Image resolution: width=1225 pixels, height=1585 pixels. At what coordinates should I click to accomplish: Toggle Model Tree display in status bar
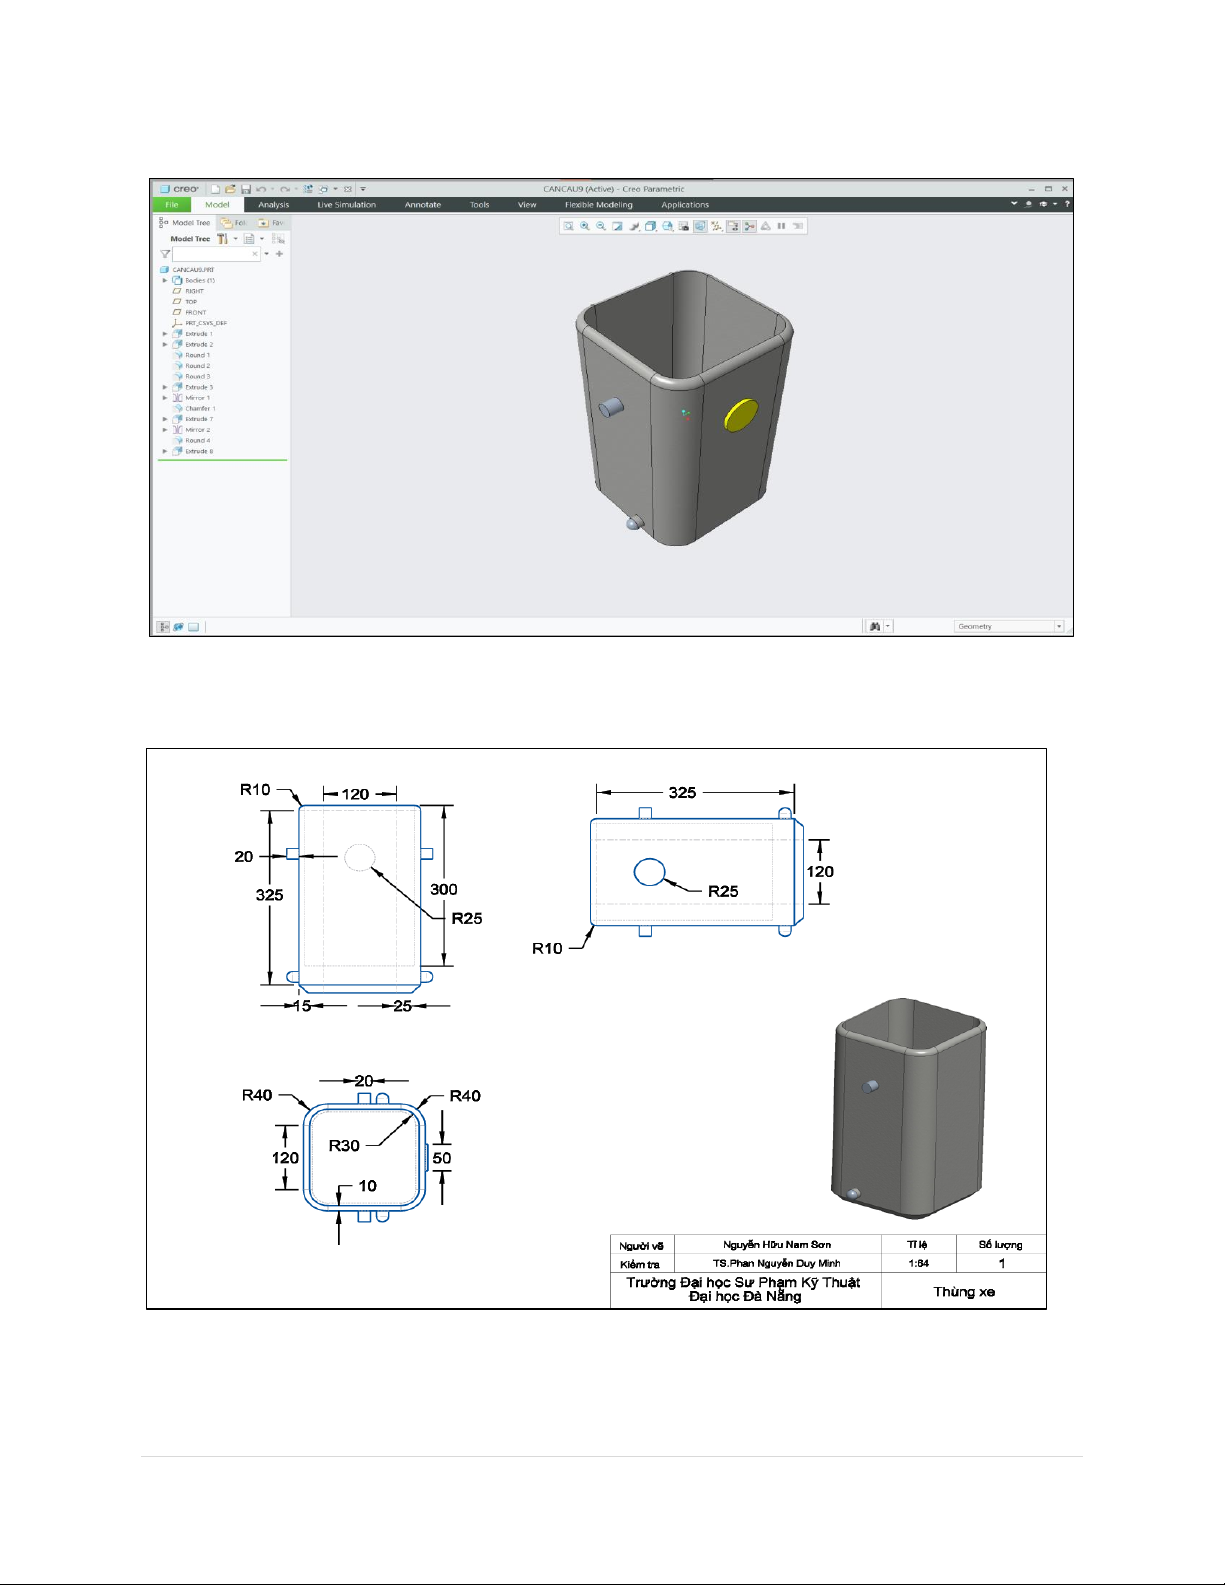(163, 627)
